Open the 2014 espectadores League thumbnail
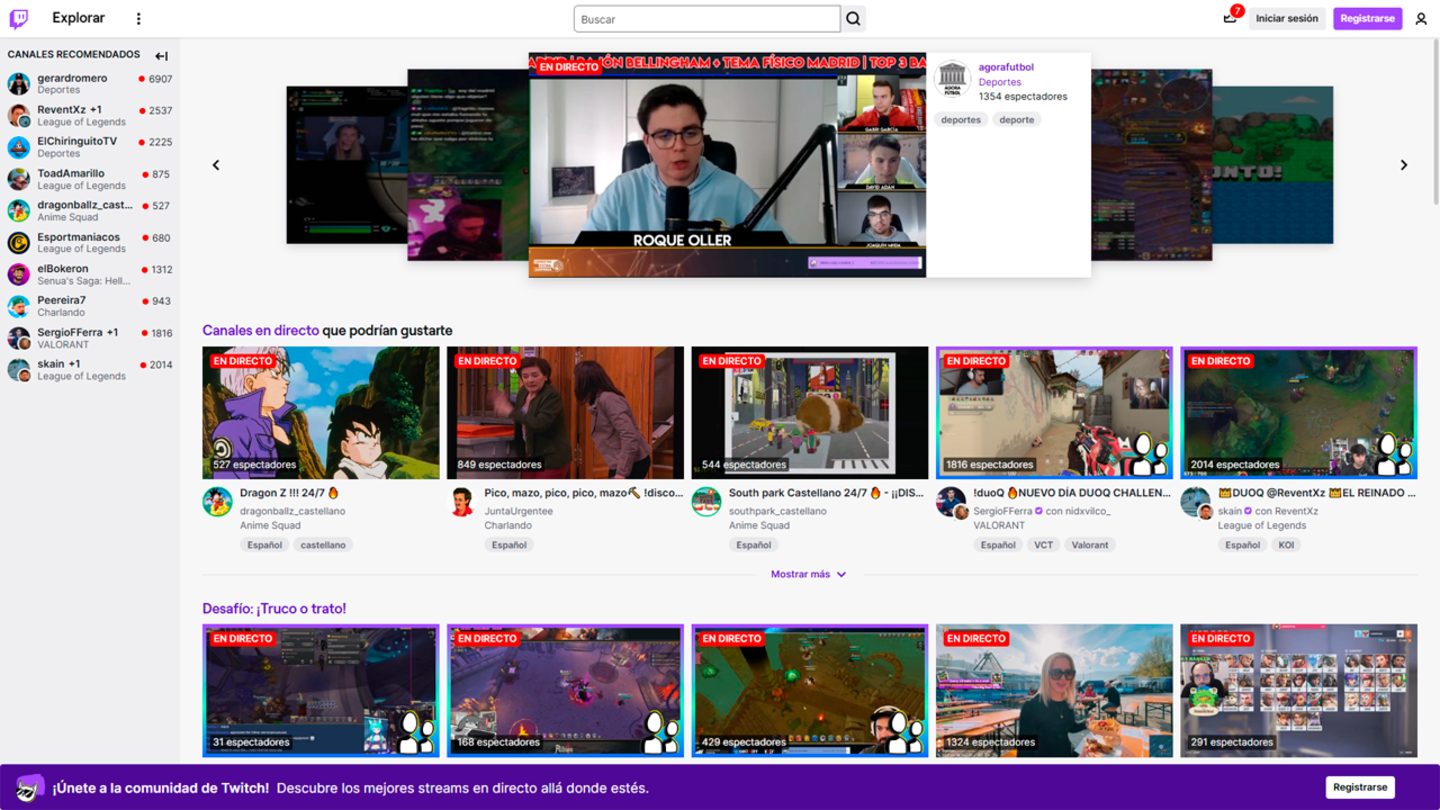Viewport: 1440px width, 810px height. pyautogui.click(x=1299, y=413)
